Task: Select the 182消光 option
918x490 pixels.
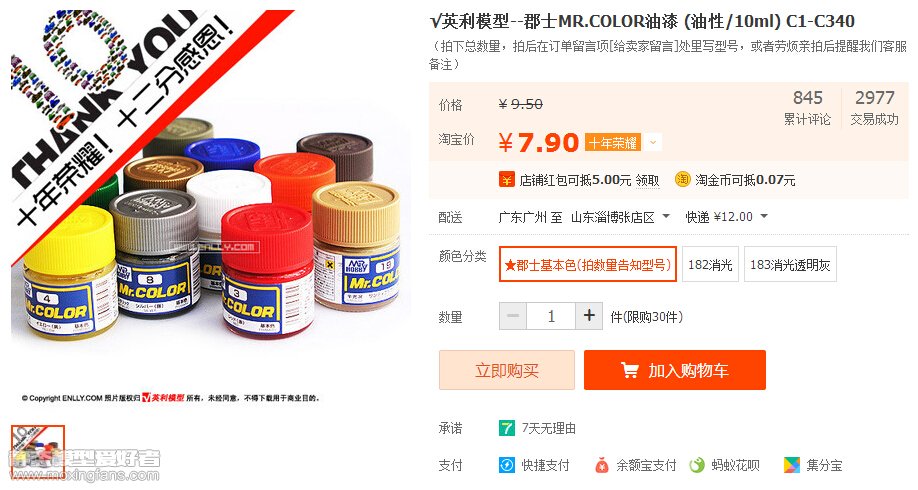Action: point(710,265)
